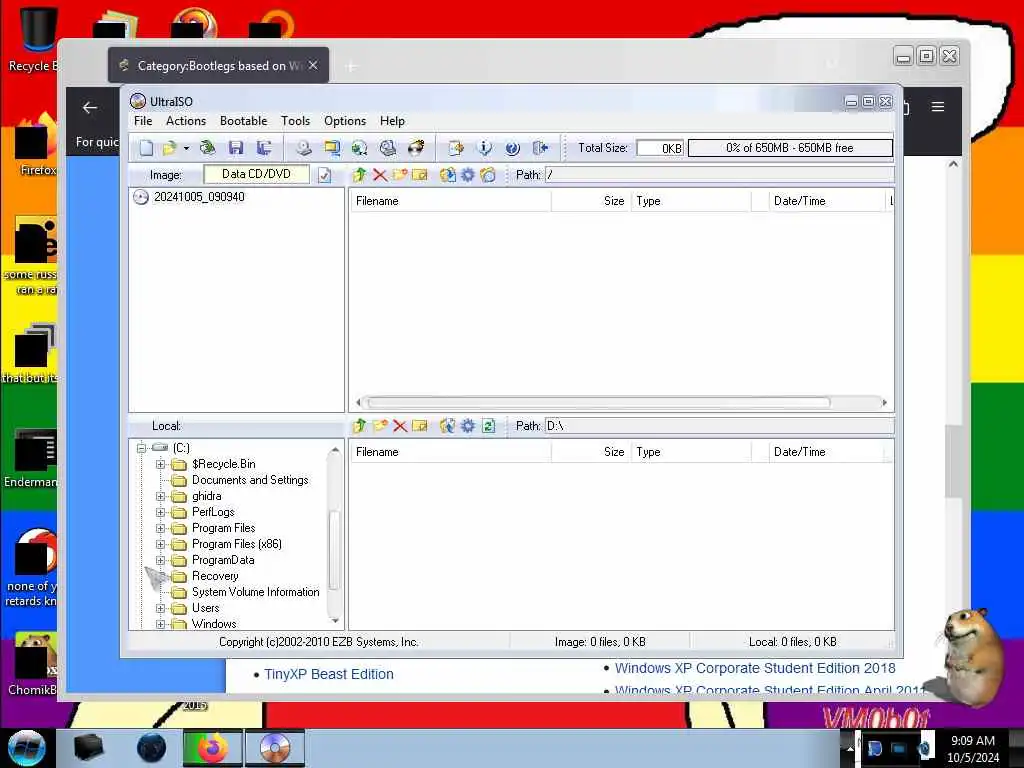Image resolution: width=1024 pixels, height=768 pixels.
Task: Click the Rename icon in Image toolbar
Action: [x=419, y=175]
